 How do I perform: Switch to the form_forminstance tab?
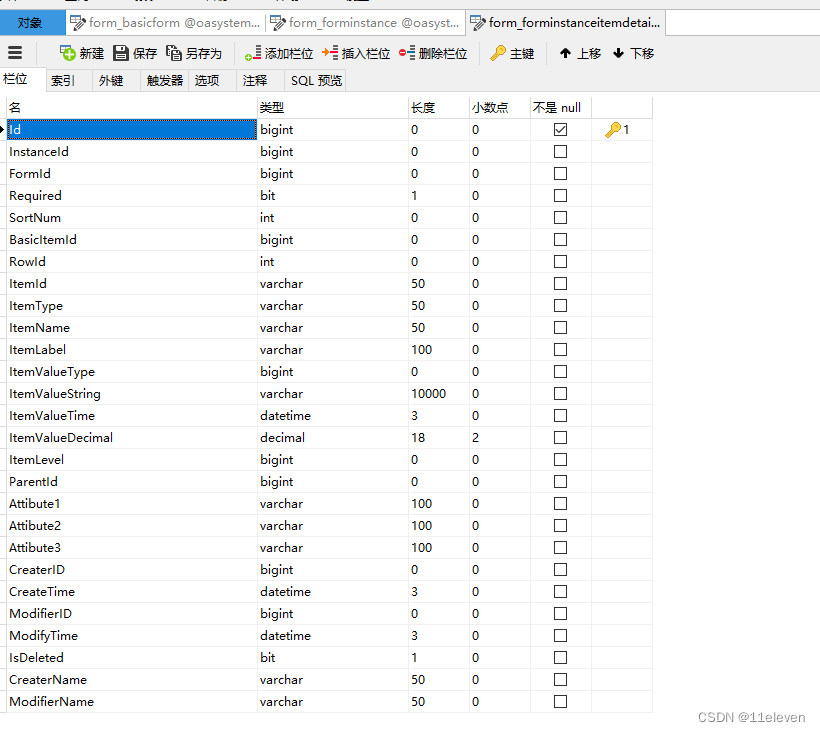click(x=365, y=23)
